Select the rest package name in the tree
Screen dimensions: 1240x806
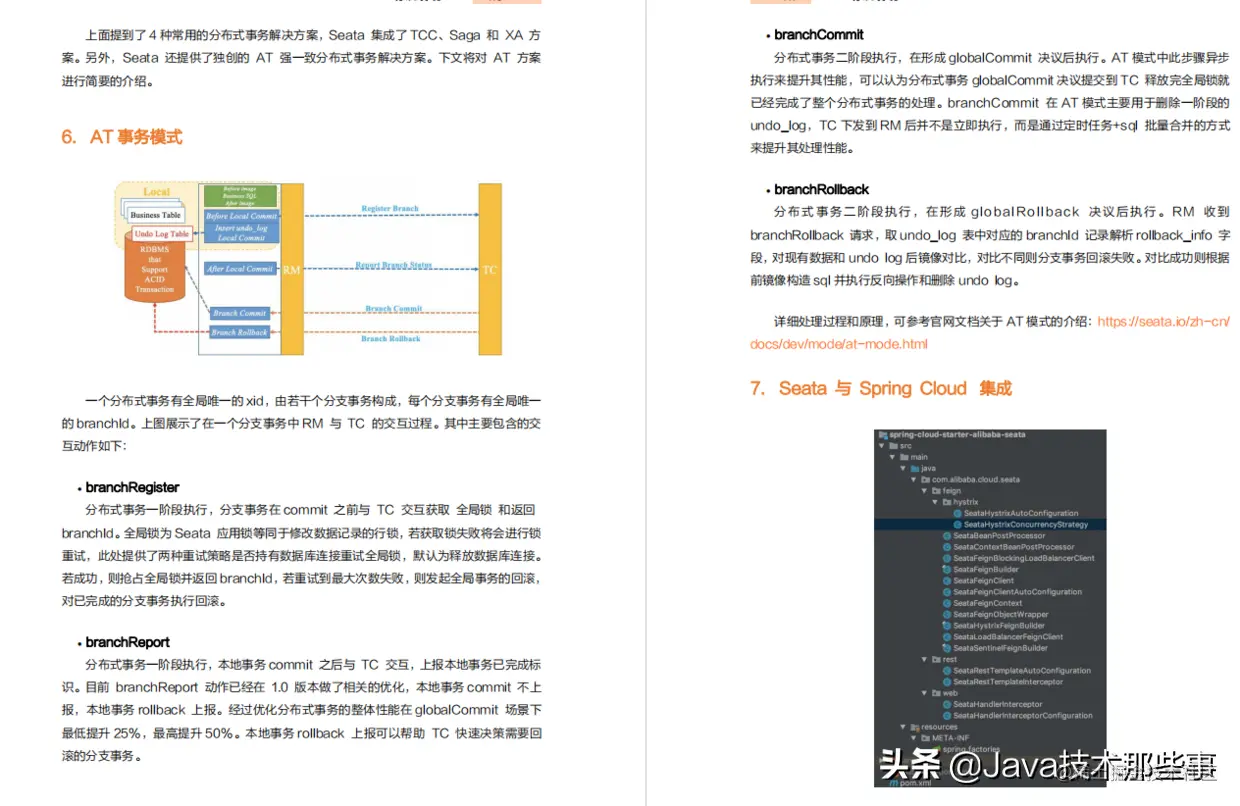tap(950, 659)
